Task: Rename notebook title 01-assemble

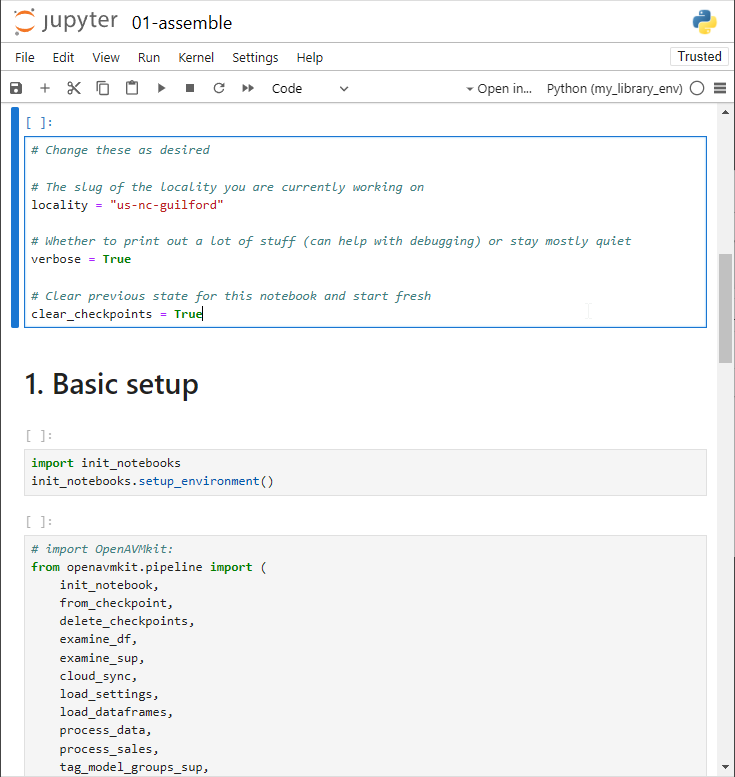Action: coord(182,23)
